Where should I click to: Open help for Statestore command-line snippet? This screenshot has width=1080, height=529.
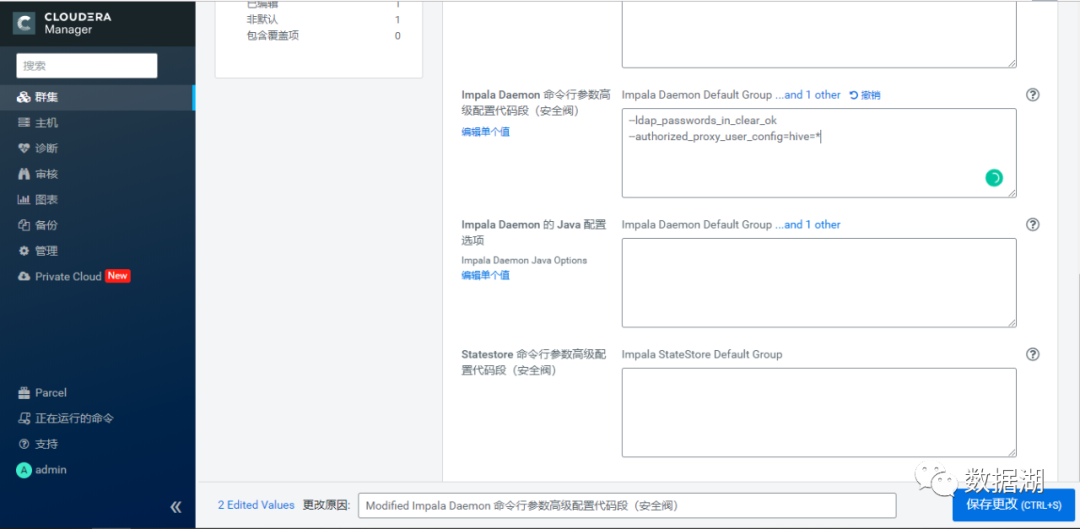click(1032, 354)
